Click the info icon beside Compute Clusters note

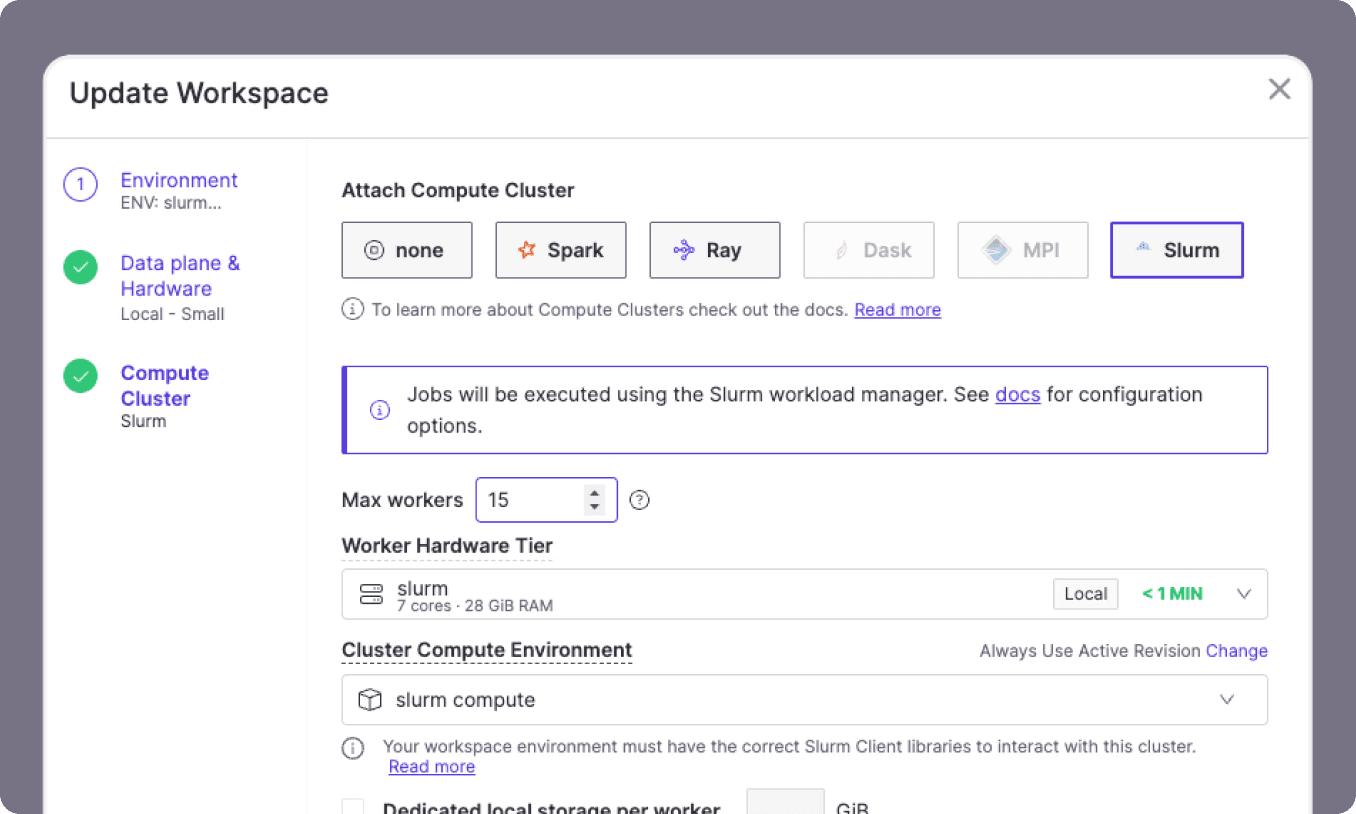(x=352, y=309)
